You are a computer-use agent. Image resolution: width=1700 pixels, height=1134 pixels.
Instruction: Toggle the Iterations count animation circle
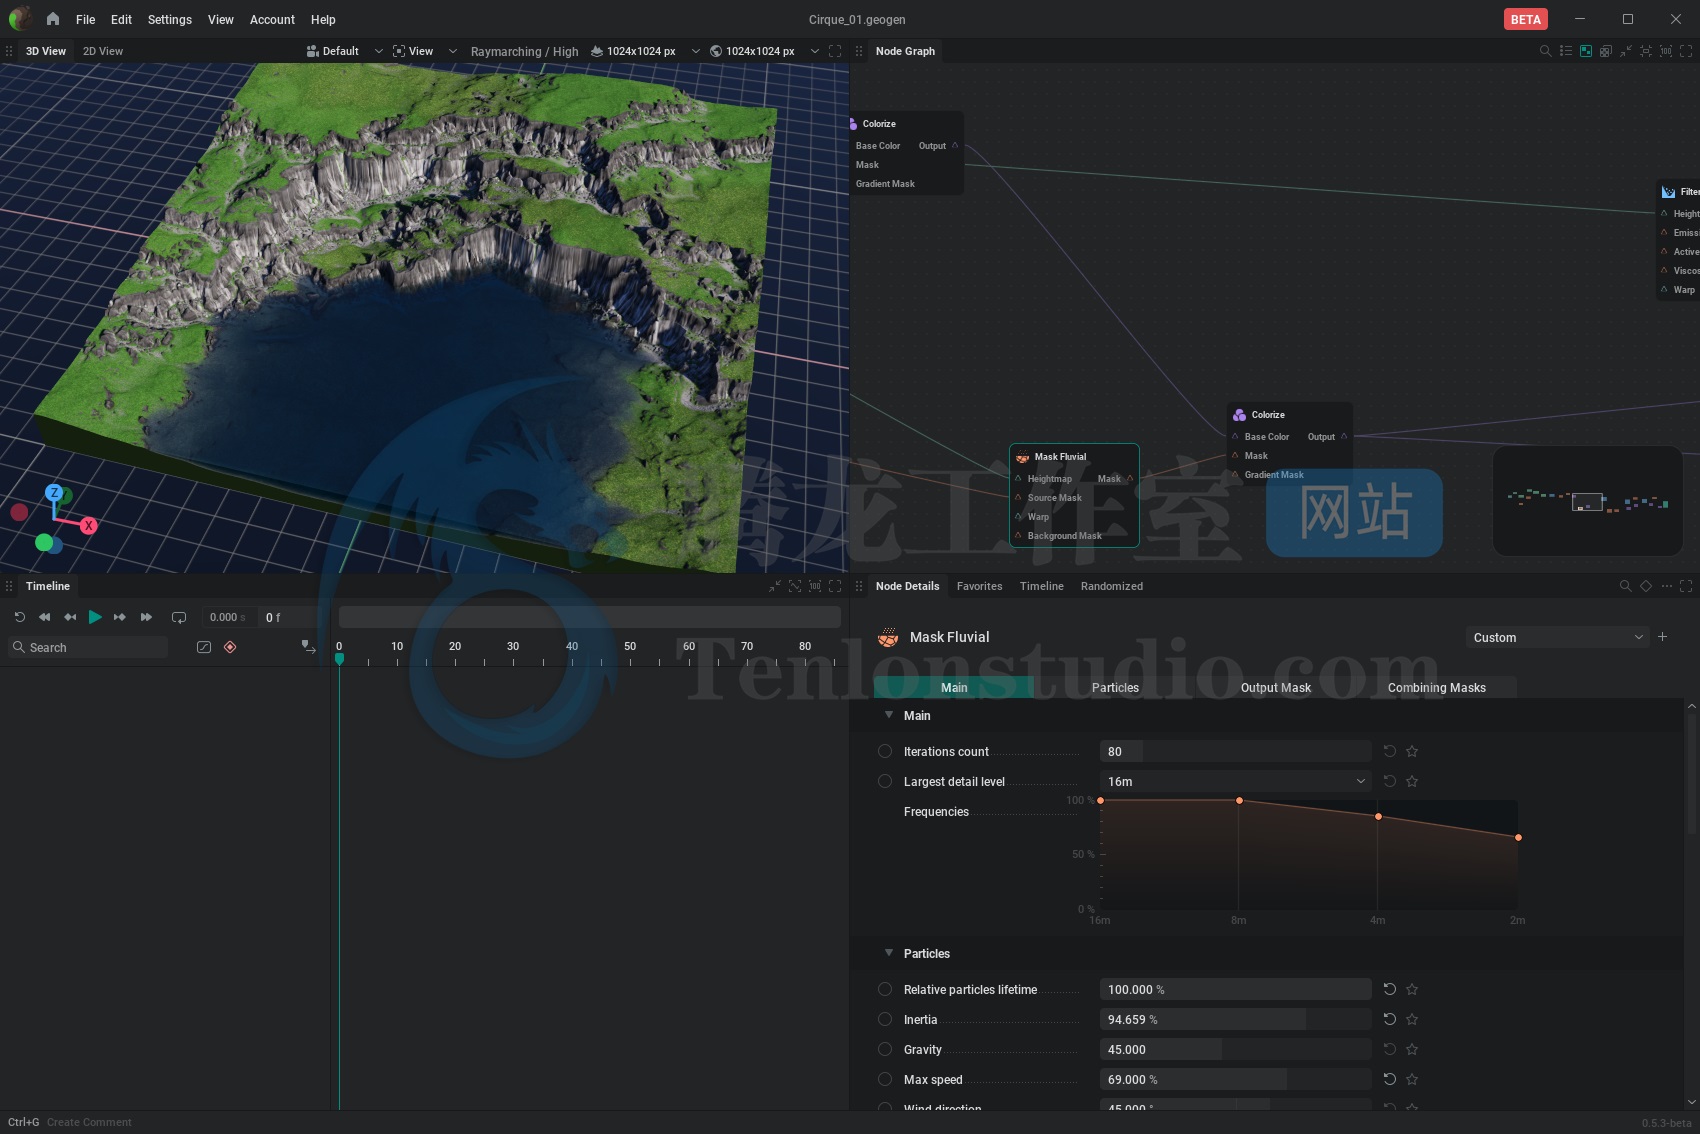tap(885, 751)
